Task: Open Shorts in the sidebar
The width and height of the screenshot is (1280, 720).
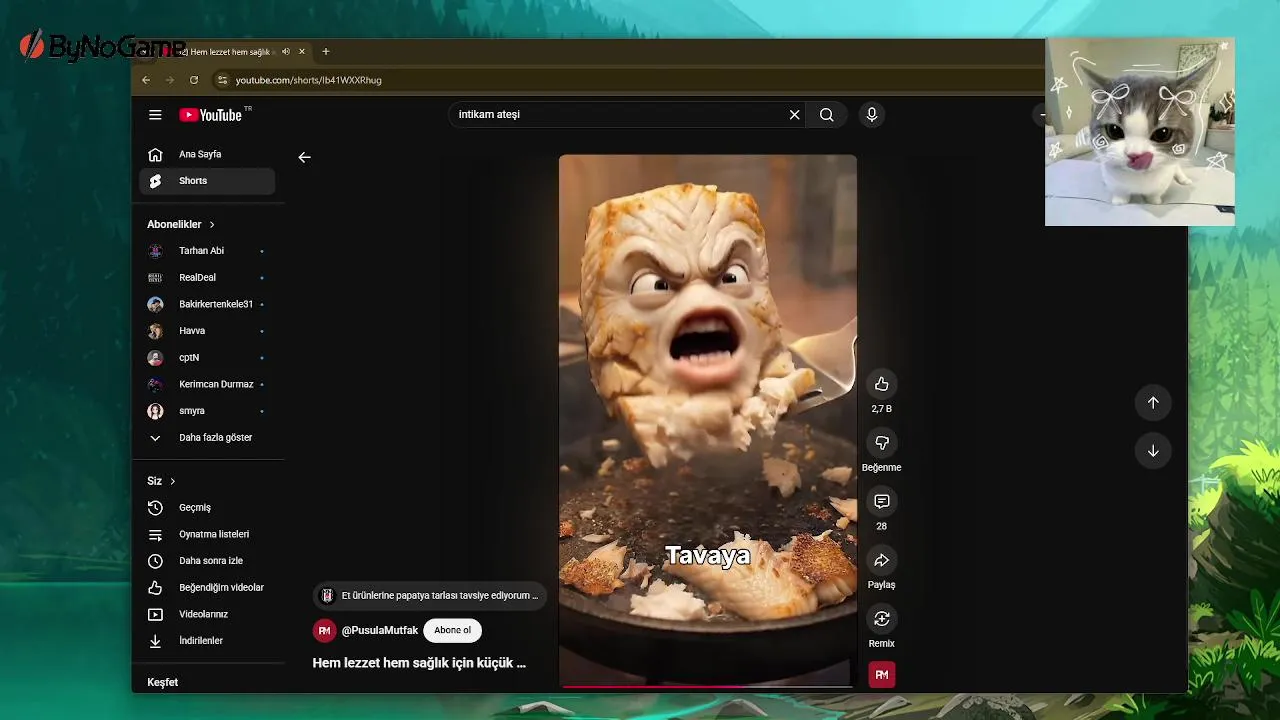Action: tap(207, 181)
